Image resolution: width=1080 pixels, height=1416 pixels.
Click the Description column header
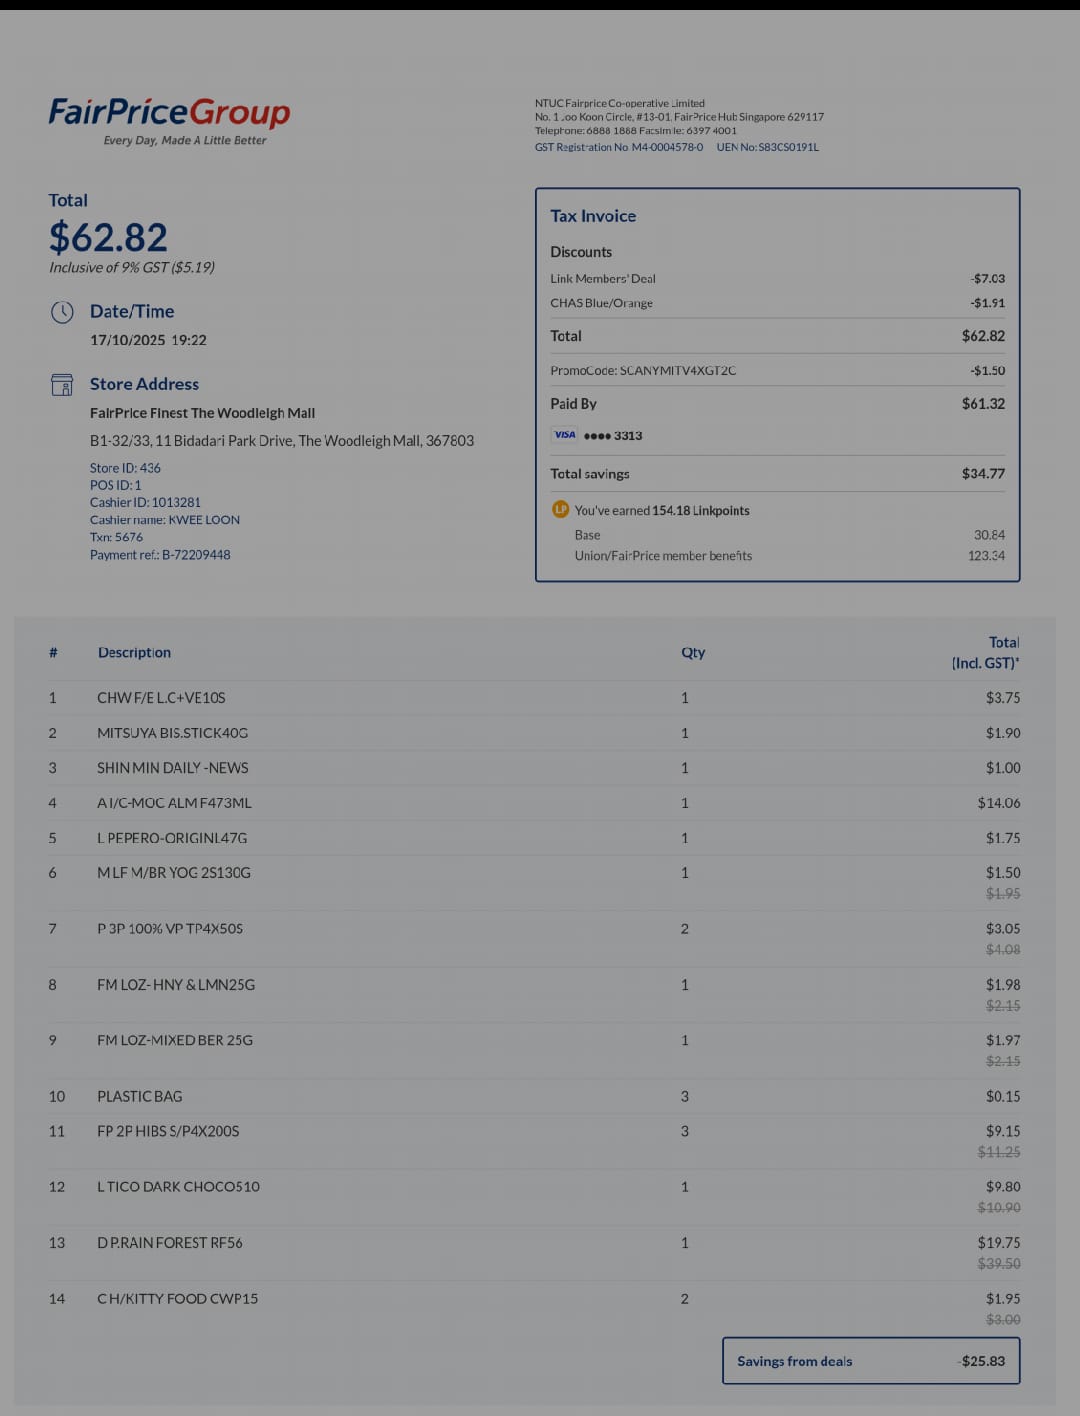(x=134, y=652)
